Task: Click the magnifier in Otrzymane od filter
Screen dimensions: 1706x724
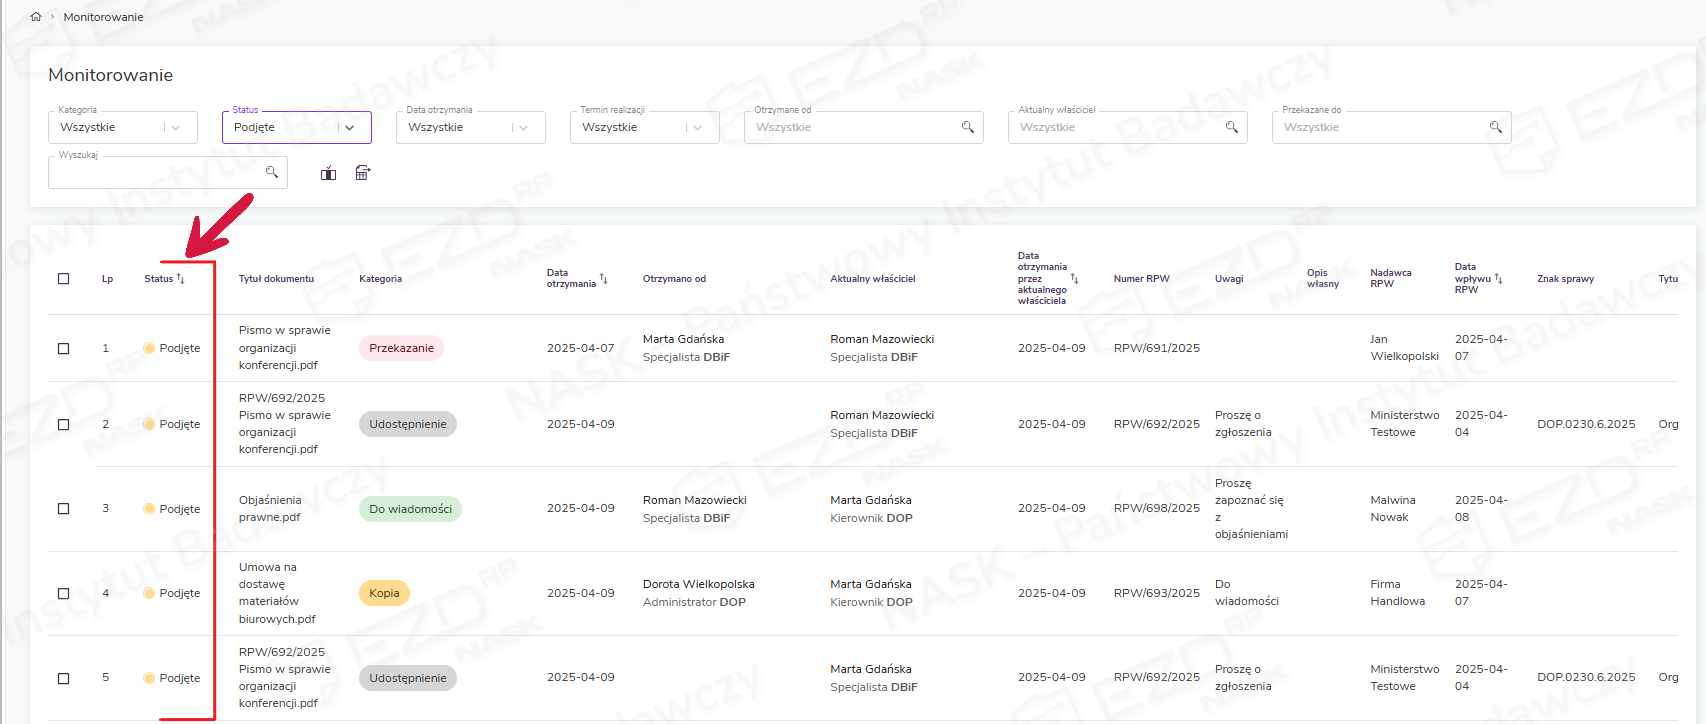Action: tap(967, 127)
